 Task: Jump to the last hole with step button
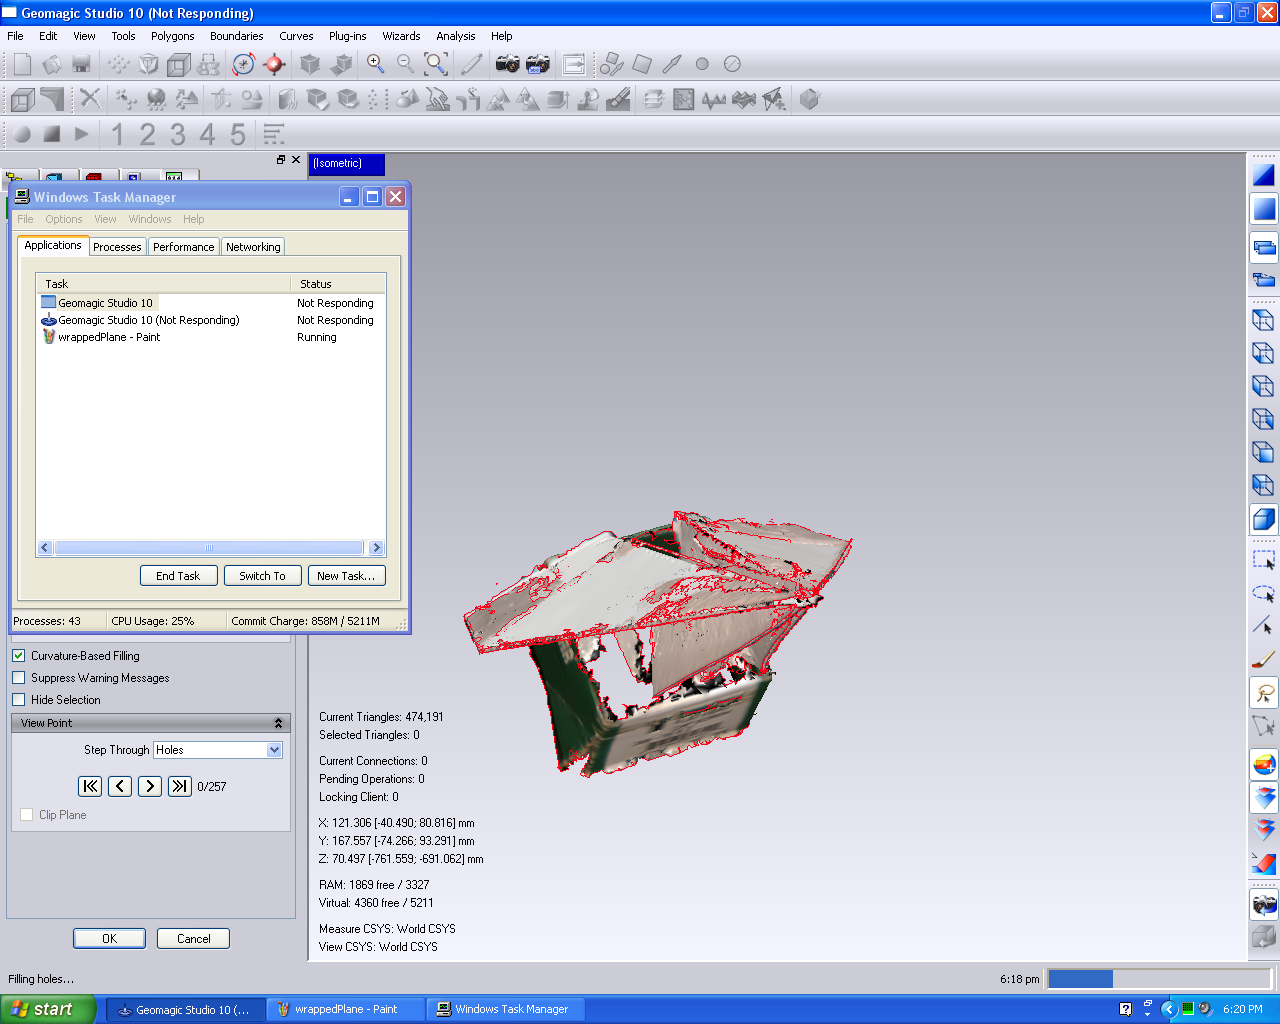180,786
